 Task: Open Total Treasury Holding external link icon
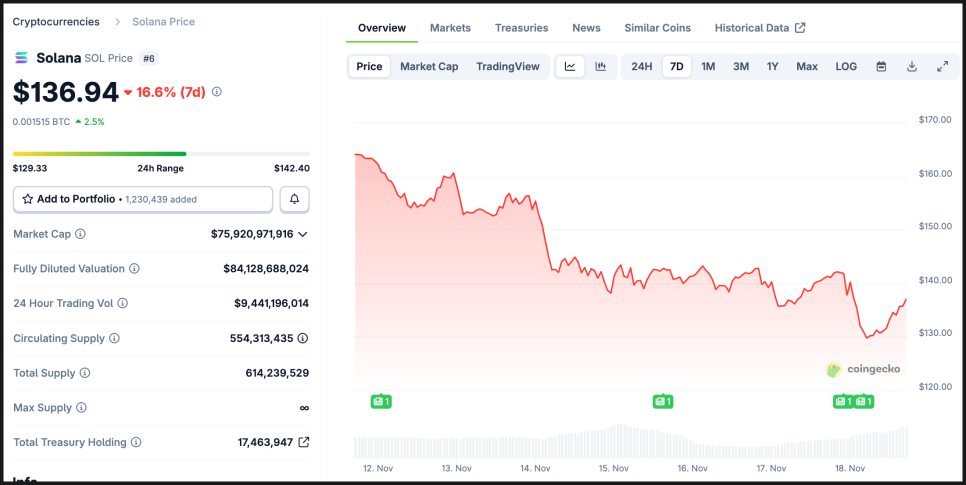(304, 442)
